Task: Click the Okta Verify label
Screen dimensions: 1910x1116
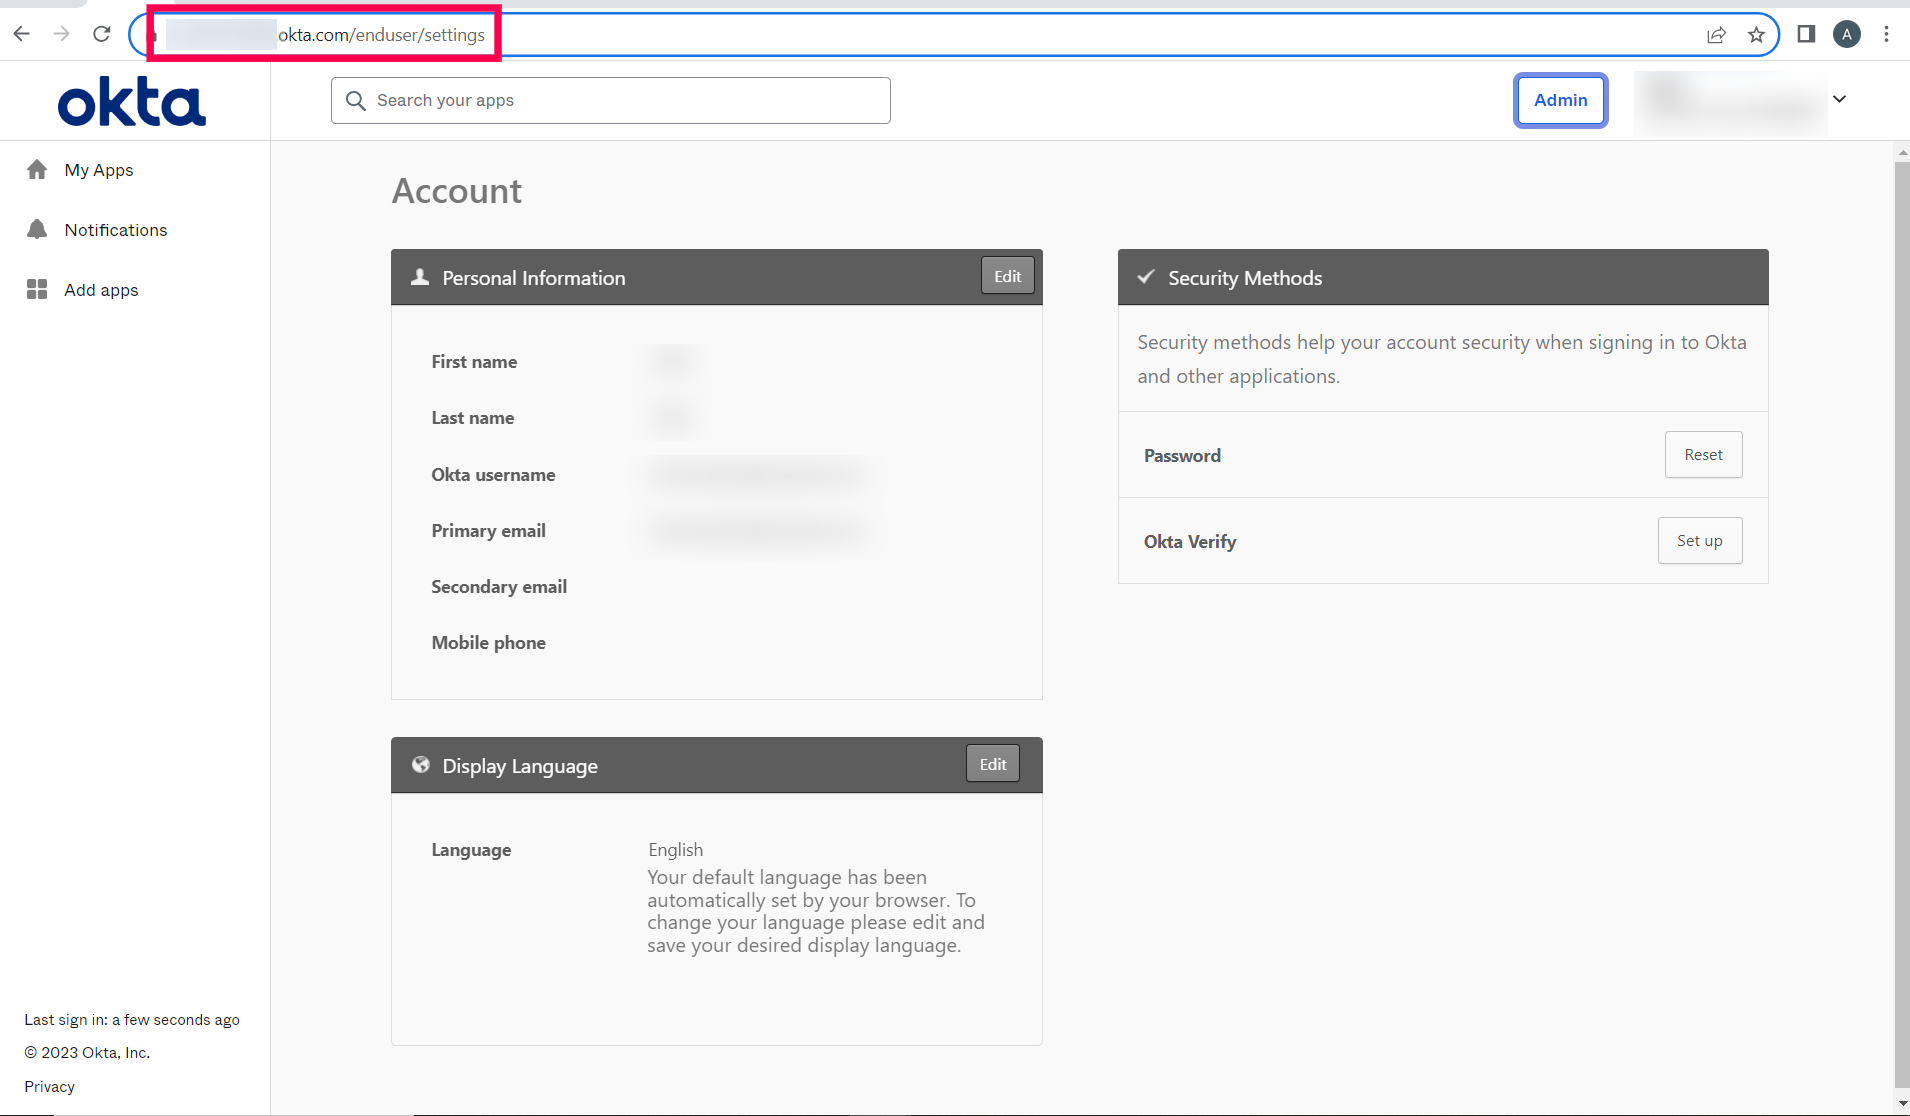Action: (x=1190, y=542)
